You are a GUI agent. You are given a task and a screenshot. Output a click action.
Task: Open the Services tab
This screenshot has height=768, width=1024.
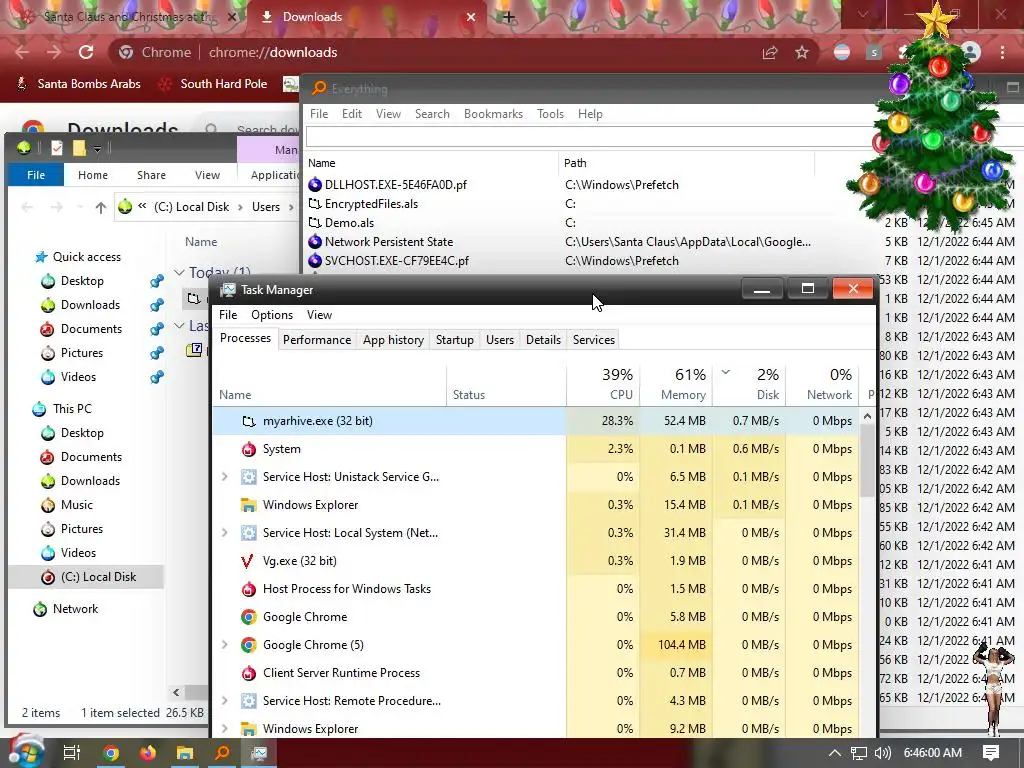pyautogui.click(x=594, y=340)
